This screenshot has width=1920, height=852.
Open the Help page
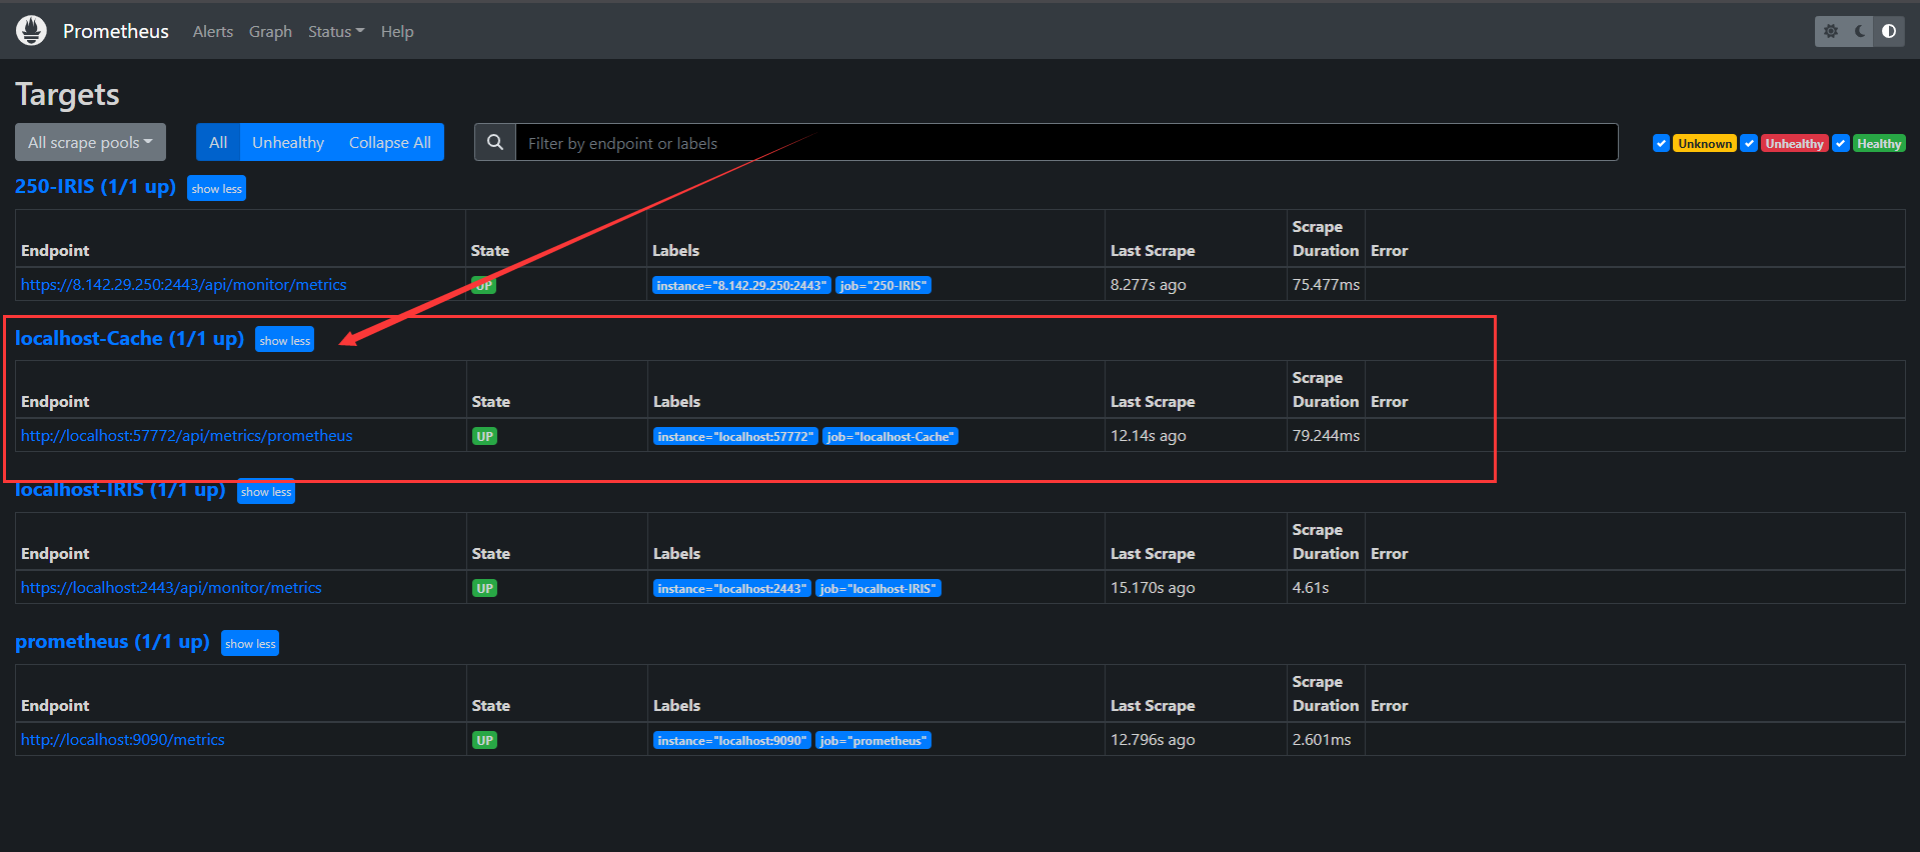397,31
